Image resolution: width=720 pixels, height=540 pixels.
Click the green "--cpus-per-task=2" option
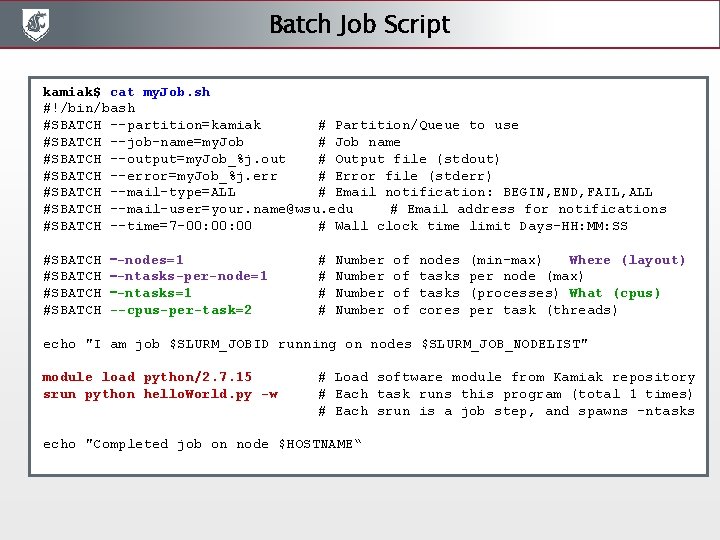tap(181, 310)
